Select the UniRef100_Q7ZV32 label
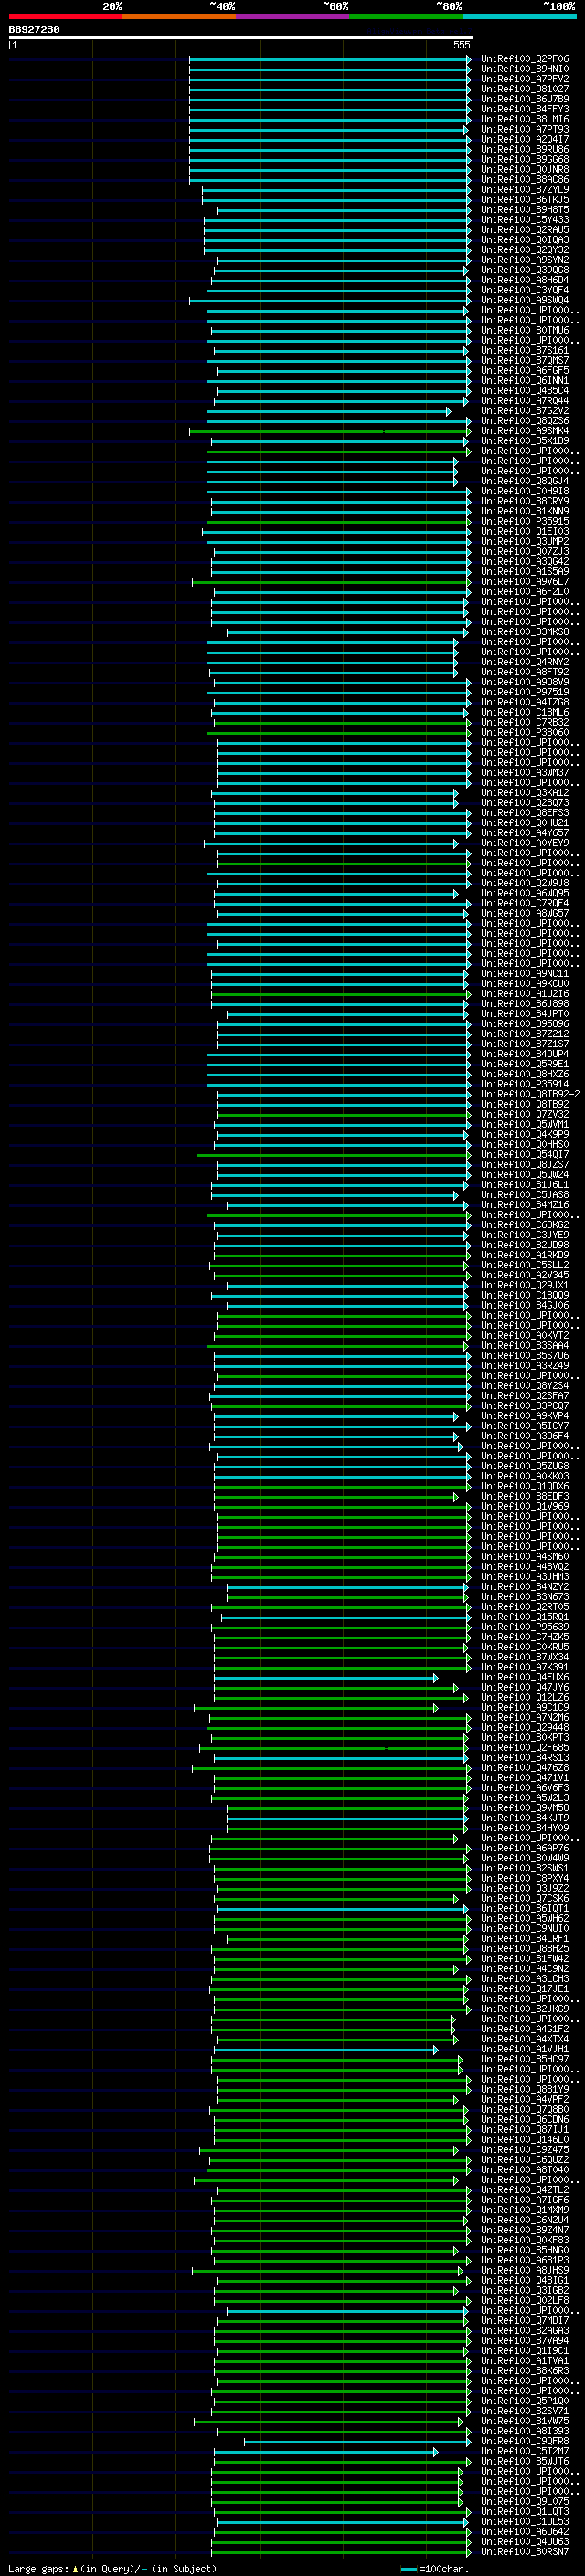Image resolution: width=585 pixels, height=2576 pixels. [x=524, y=1114]
